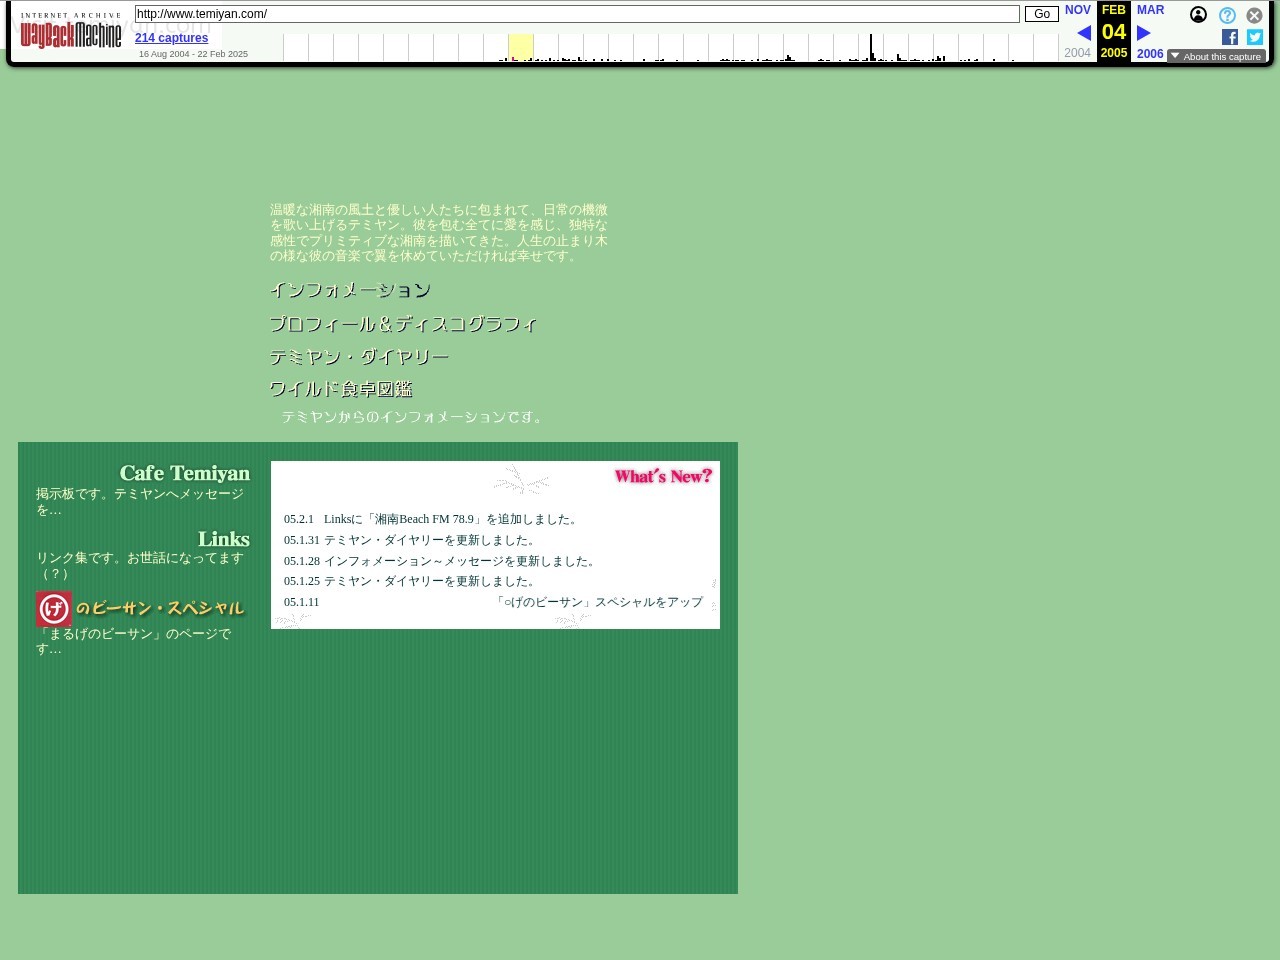This screenshot has height=960, width=1280.
Task: Share capture on Twitter
Action: 1255,37
